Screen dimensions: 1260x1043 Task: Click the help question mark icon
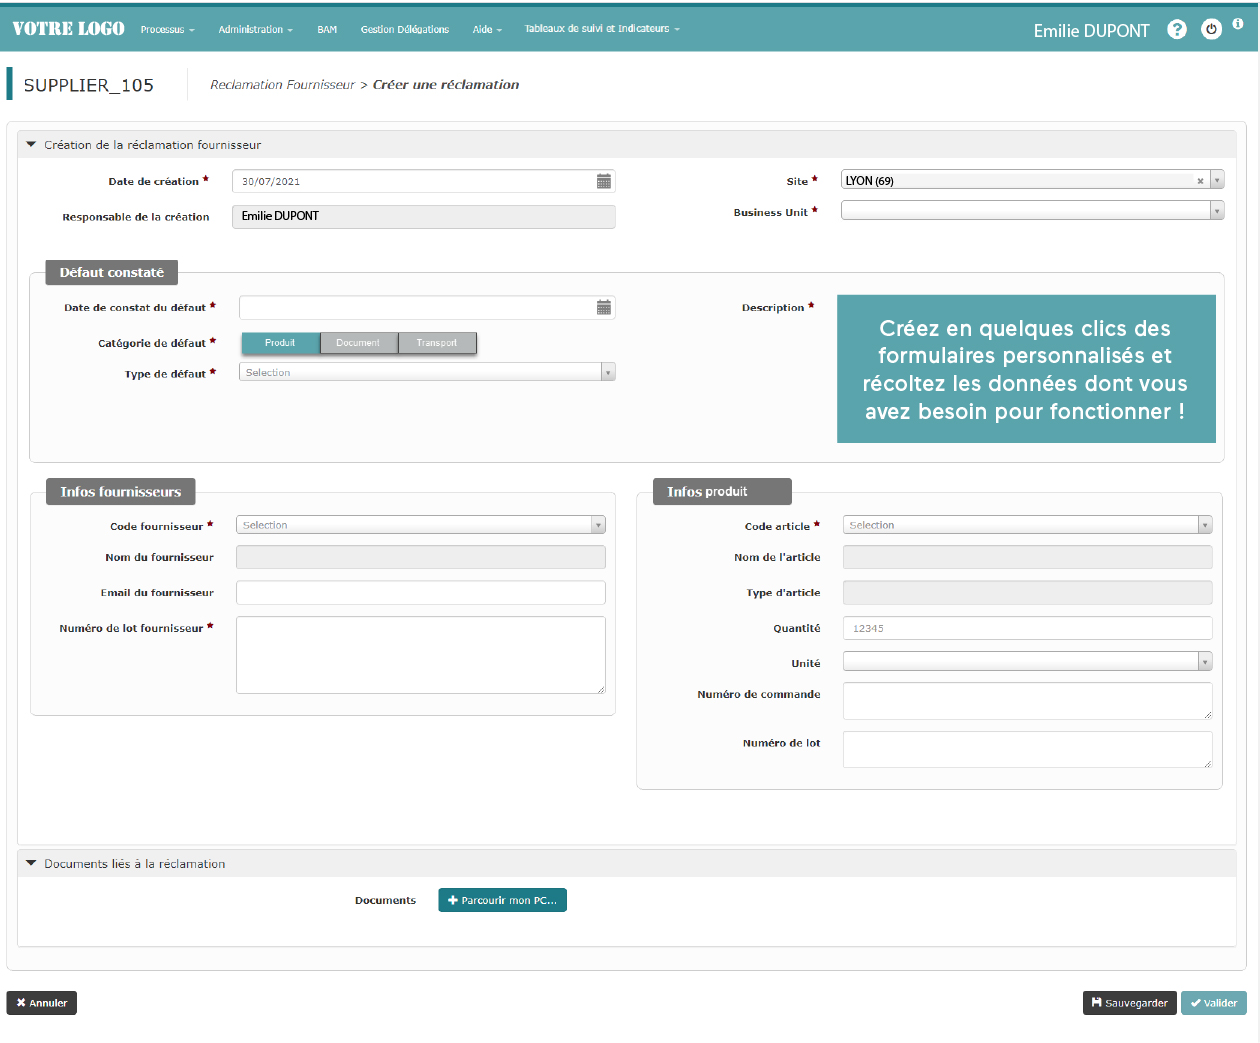point(1177,29)
